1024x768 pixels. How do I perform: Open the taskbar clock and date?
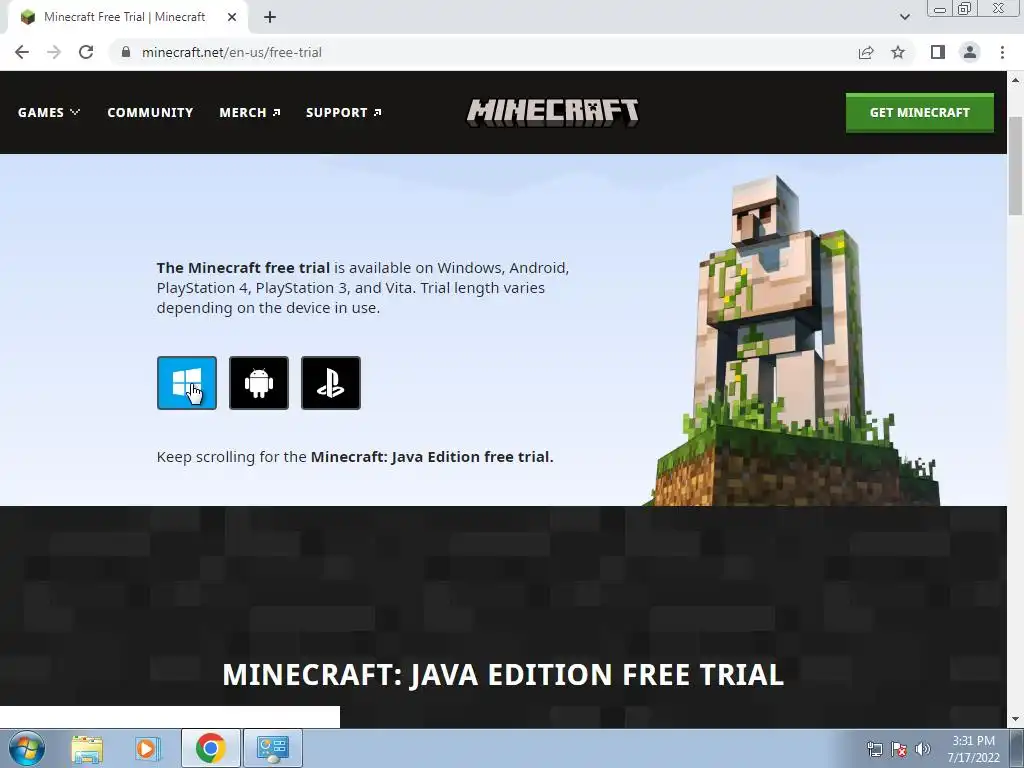[x=973, y=749]
